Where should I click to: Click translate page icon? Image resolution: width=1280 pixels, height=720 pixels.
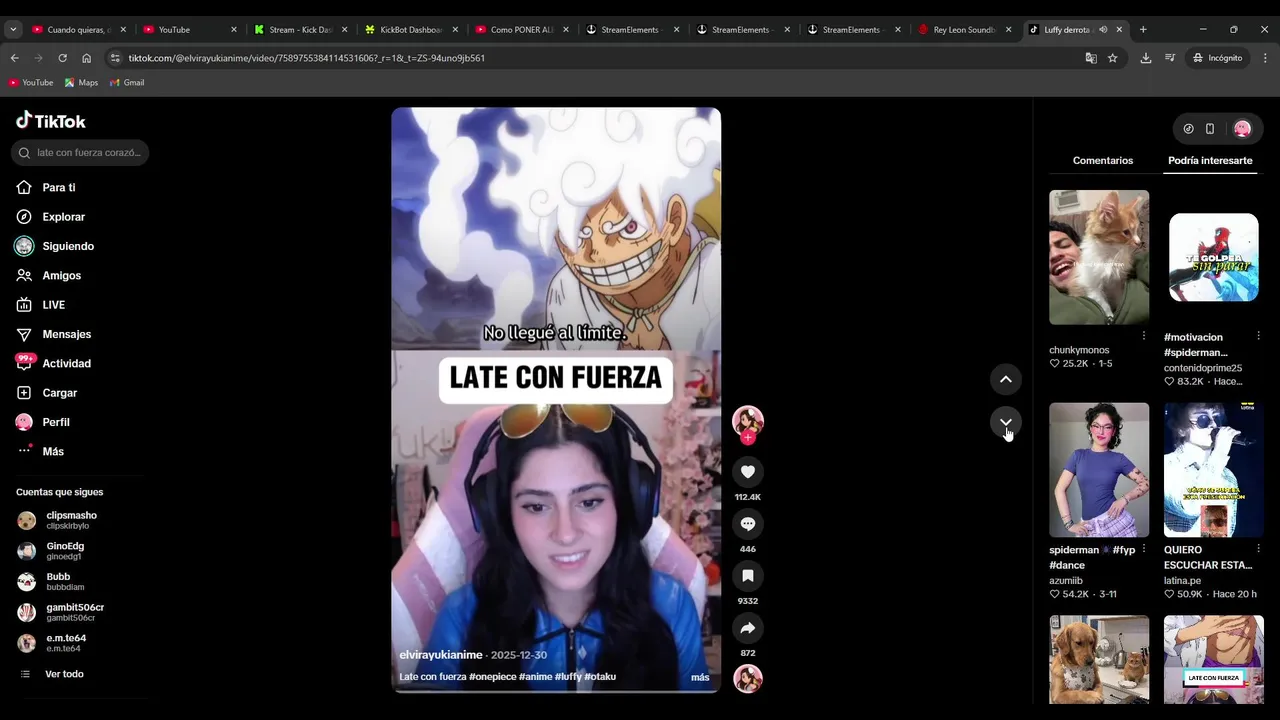pyautogui.click(x=1091, y=58)
